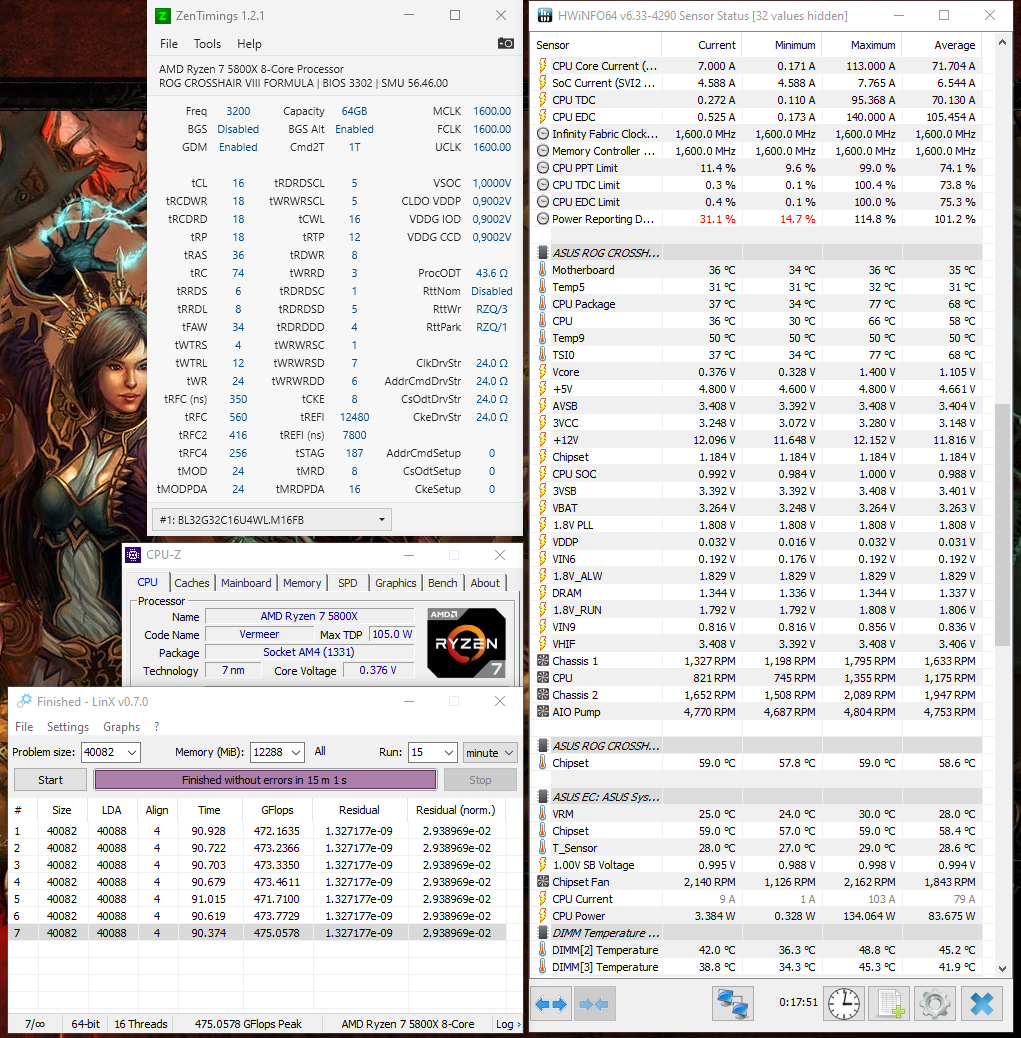Switch to CPU-Z Bench tab
The image size is (1021, 1038).
point(442,583)
